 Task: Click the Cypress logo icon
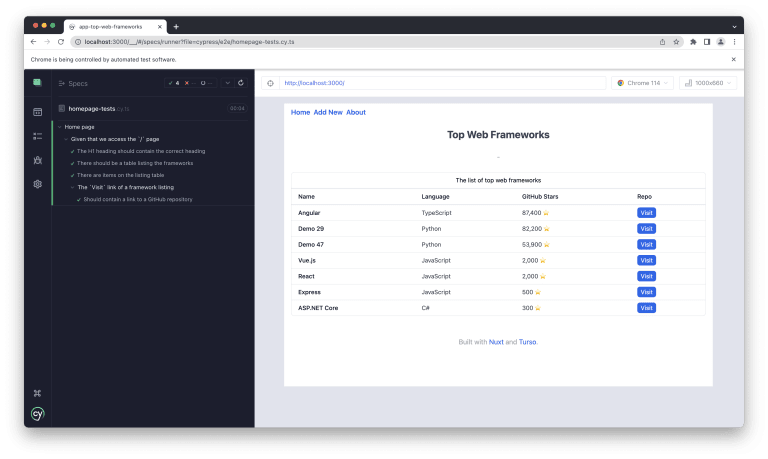pos(38,414)
